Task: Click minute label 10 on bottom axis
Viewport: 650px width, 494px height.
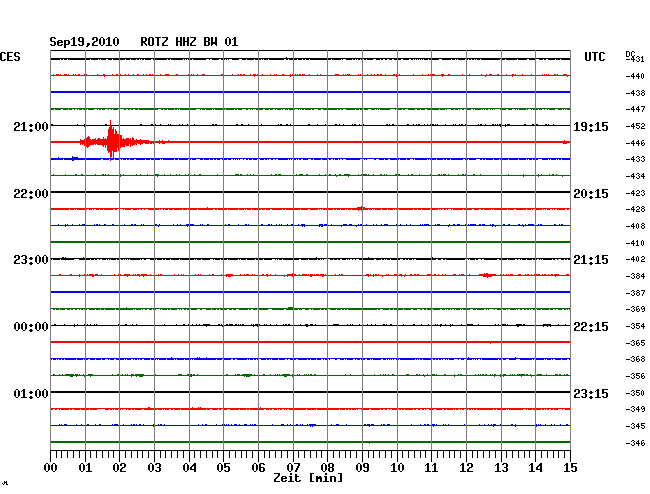Action: click(397, 468)
